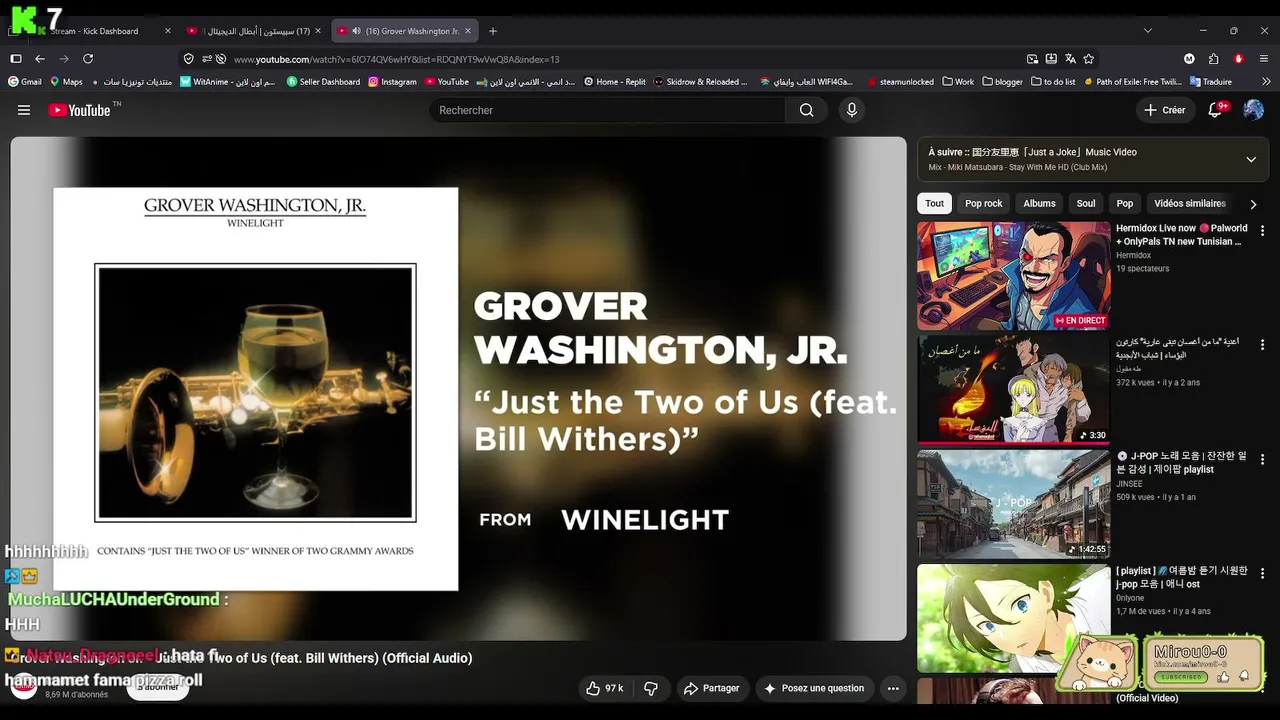Expand the playlist À suivre panel
Screen dimensions: 1280x720
click(x=1251, y=159)
